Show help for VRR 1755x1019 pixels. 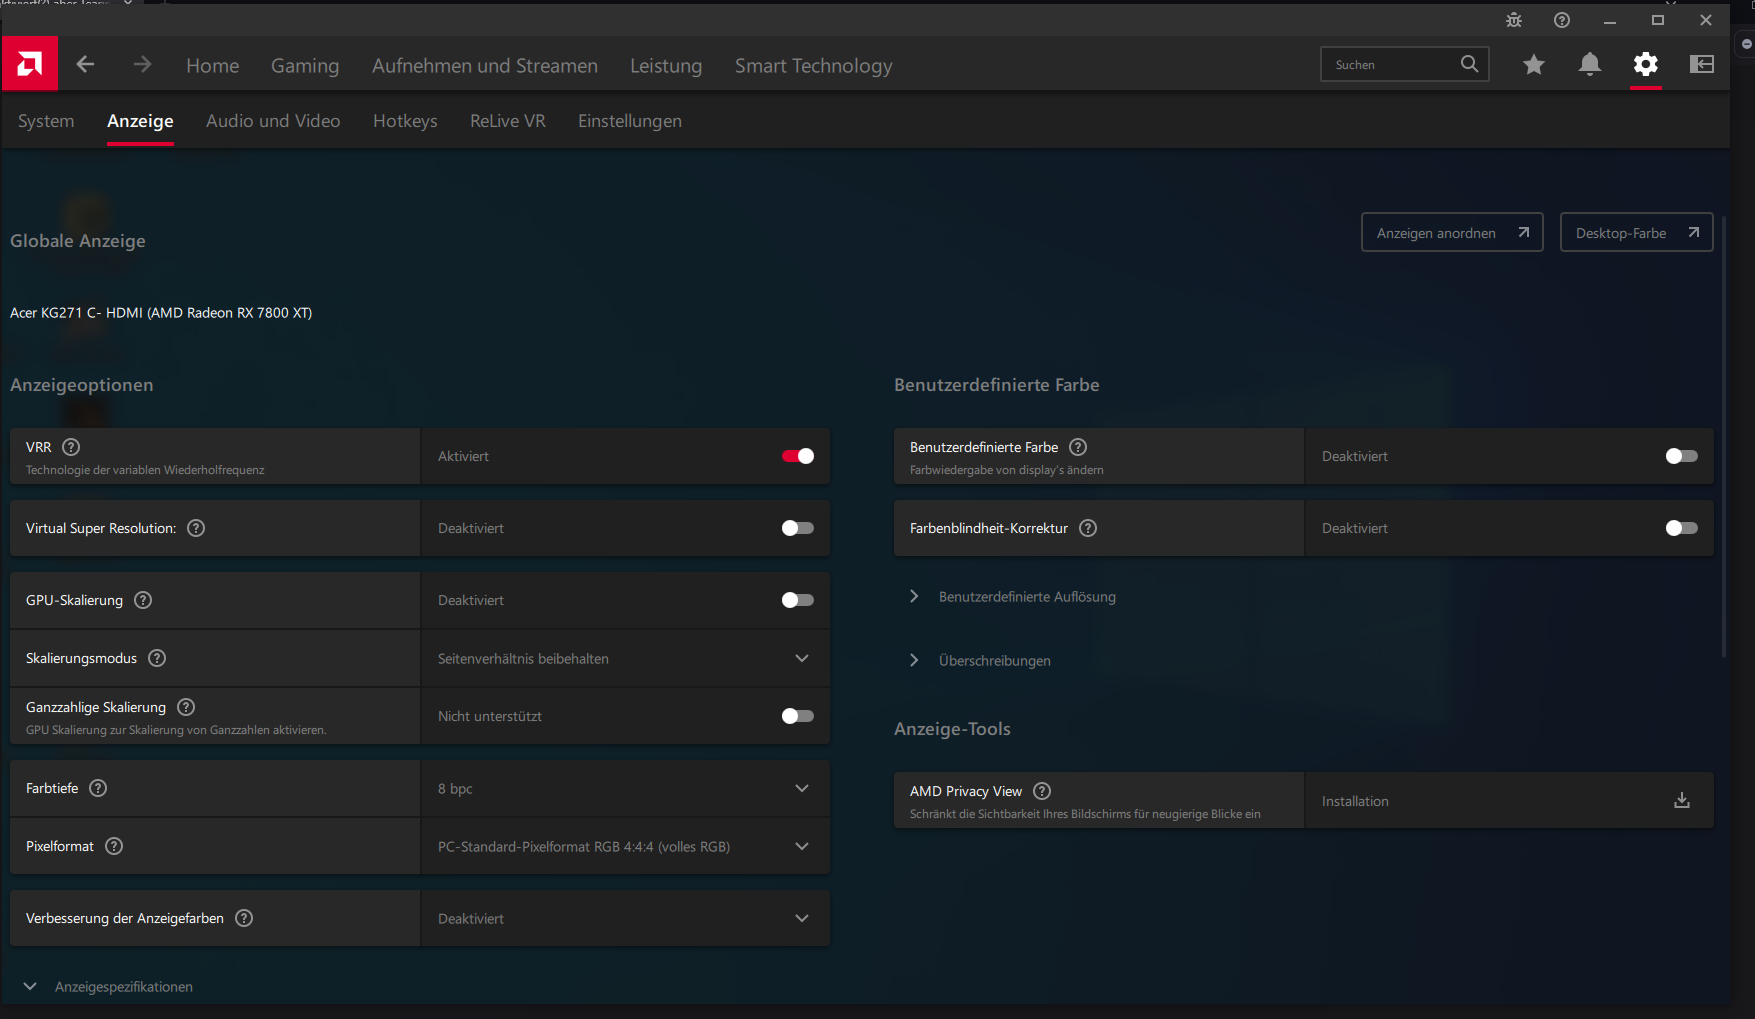[71, 447]
